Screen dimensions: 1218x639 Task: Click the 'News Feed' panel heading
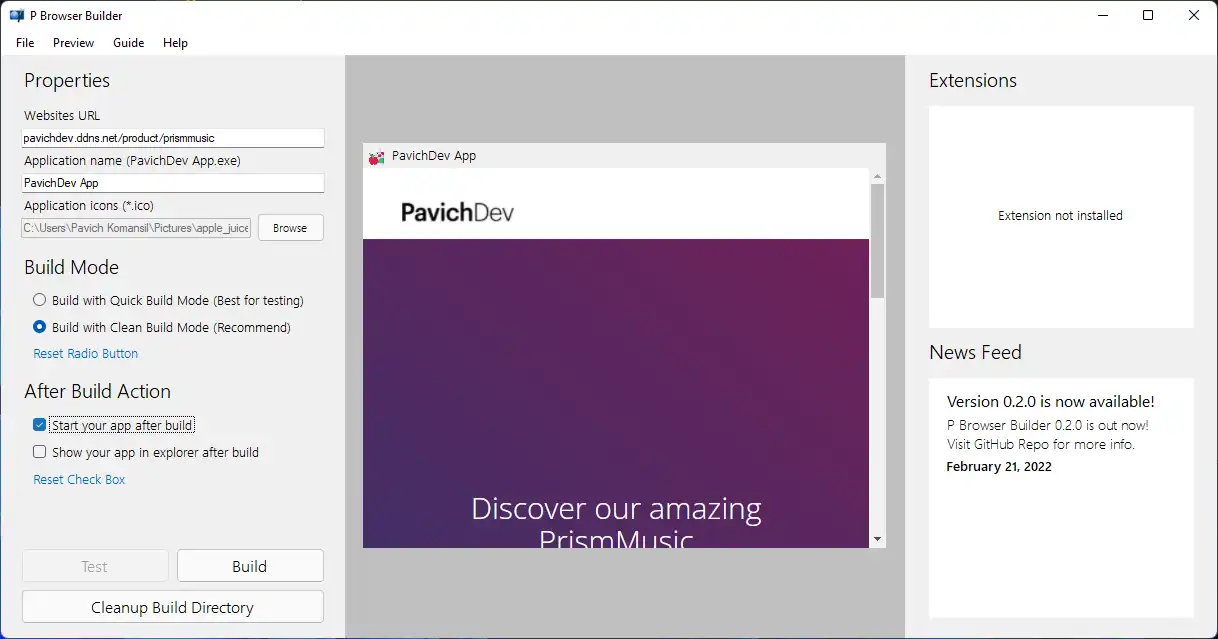pyautogui.click(x=976, y=352)
